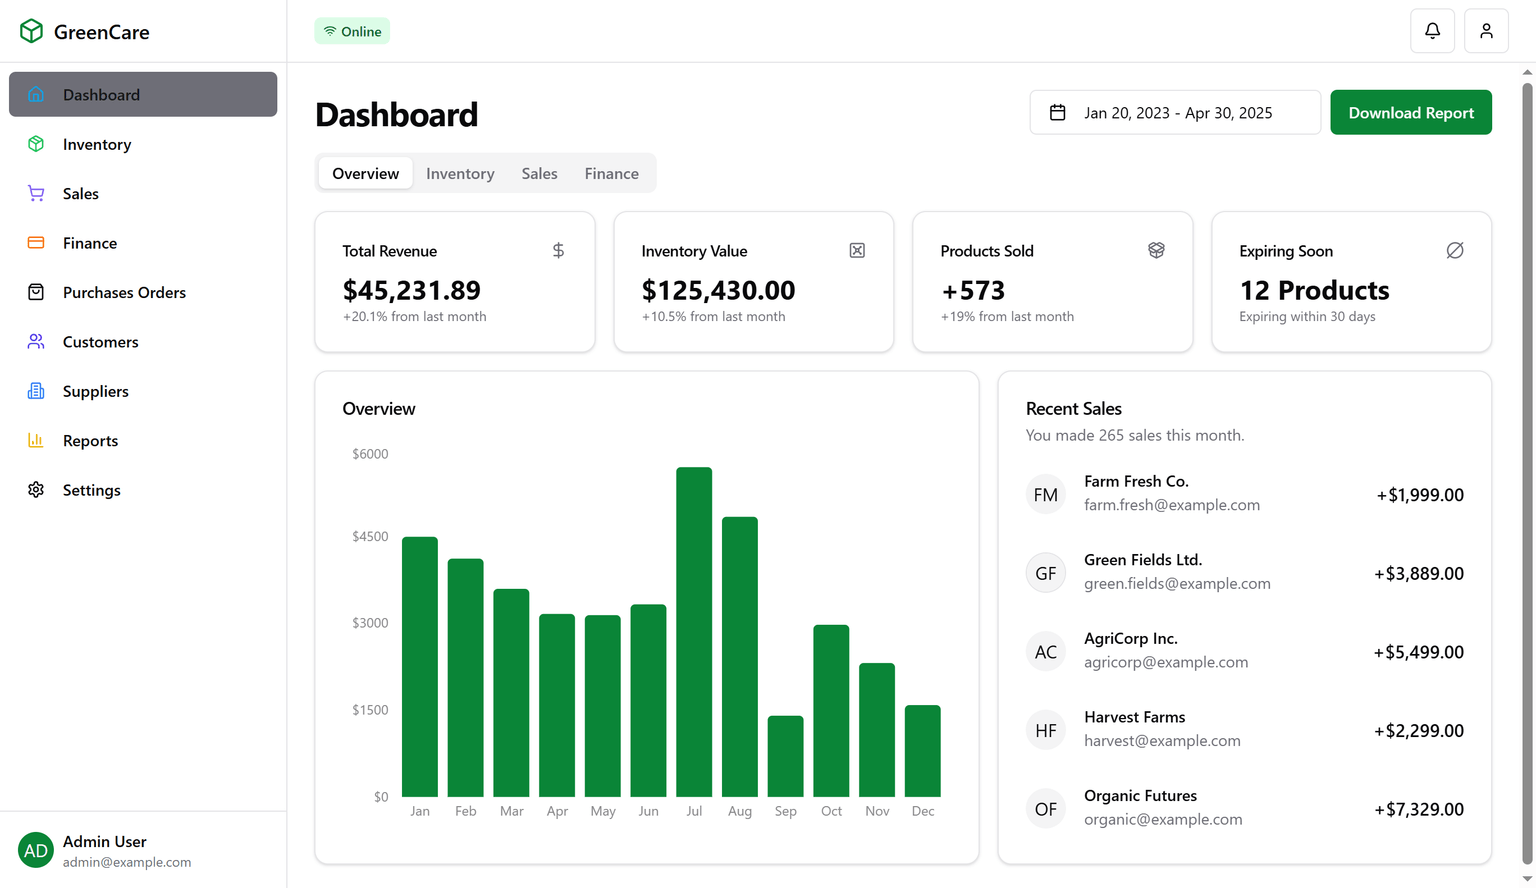Toggle the Online status badge
The height and width of the screenshot is (888, 1536).
coord(352,30)
